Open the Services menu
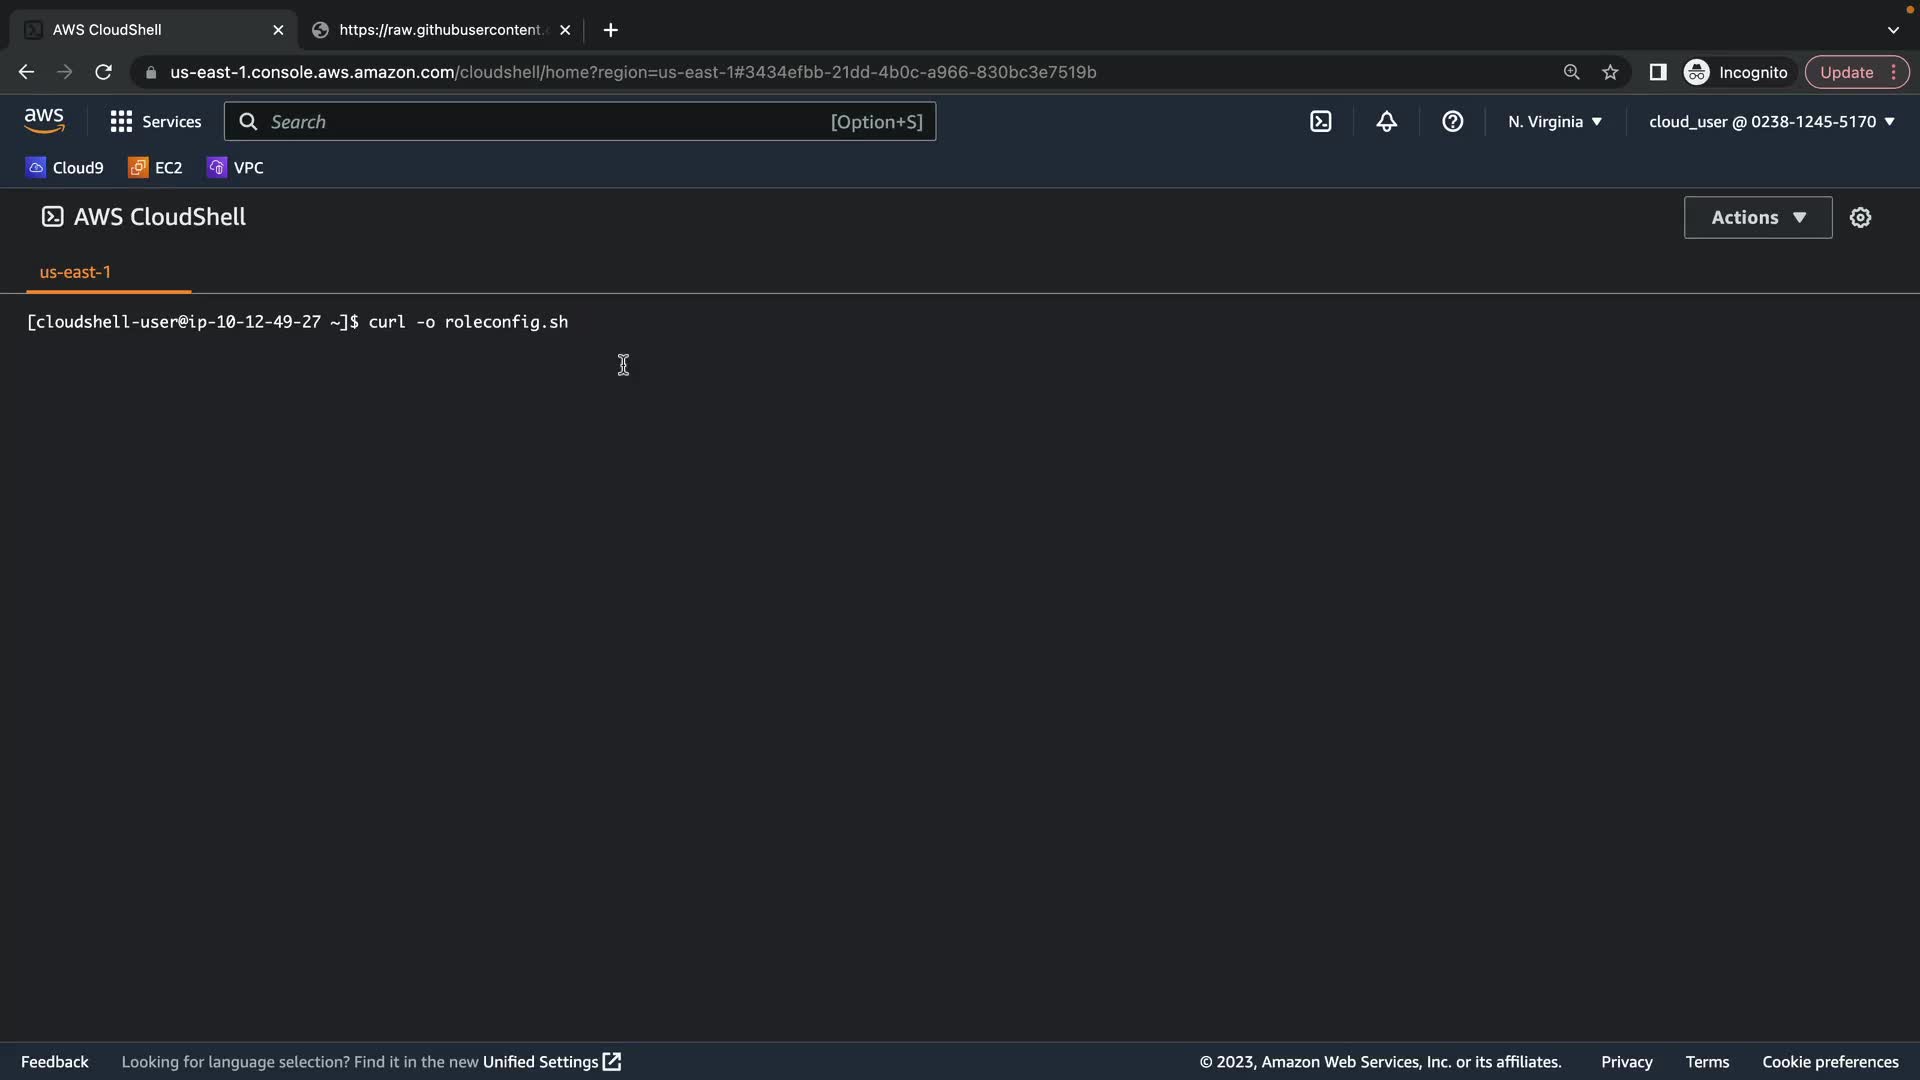This screenshot has height=1080, width=1920. point(156,121)
